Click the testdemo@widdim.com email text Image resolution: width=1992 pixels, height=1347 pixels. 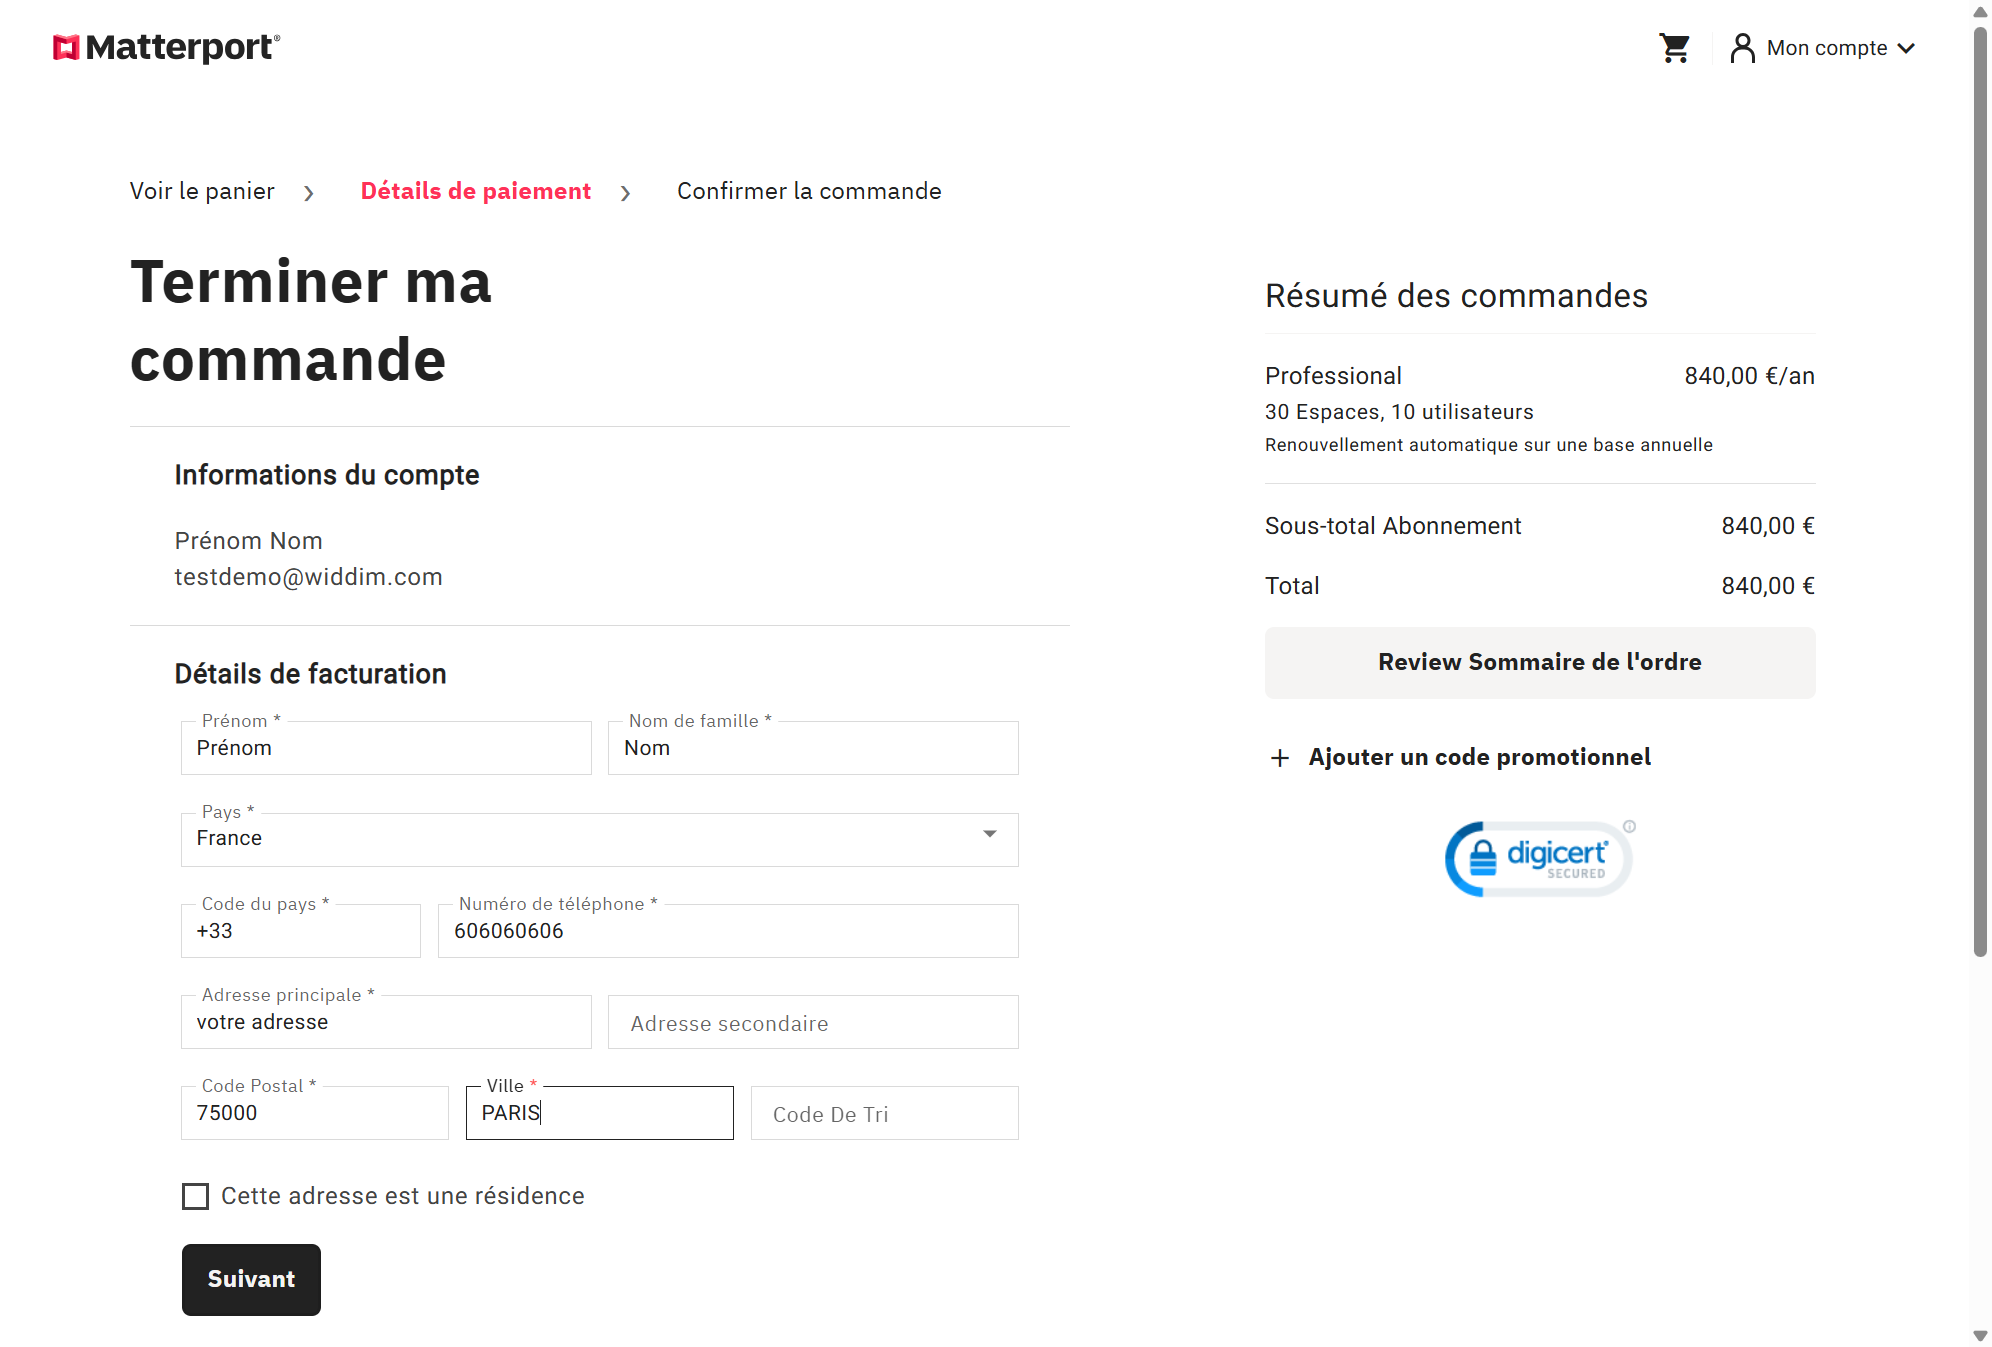click(308, 577)
